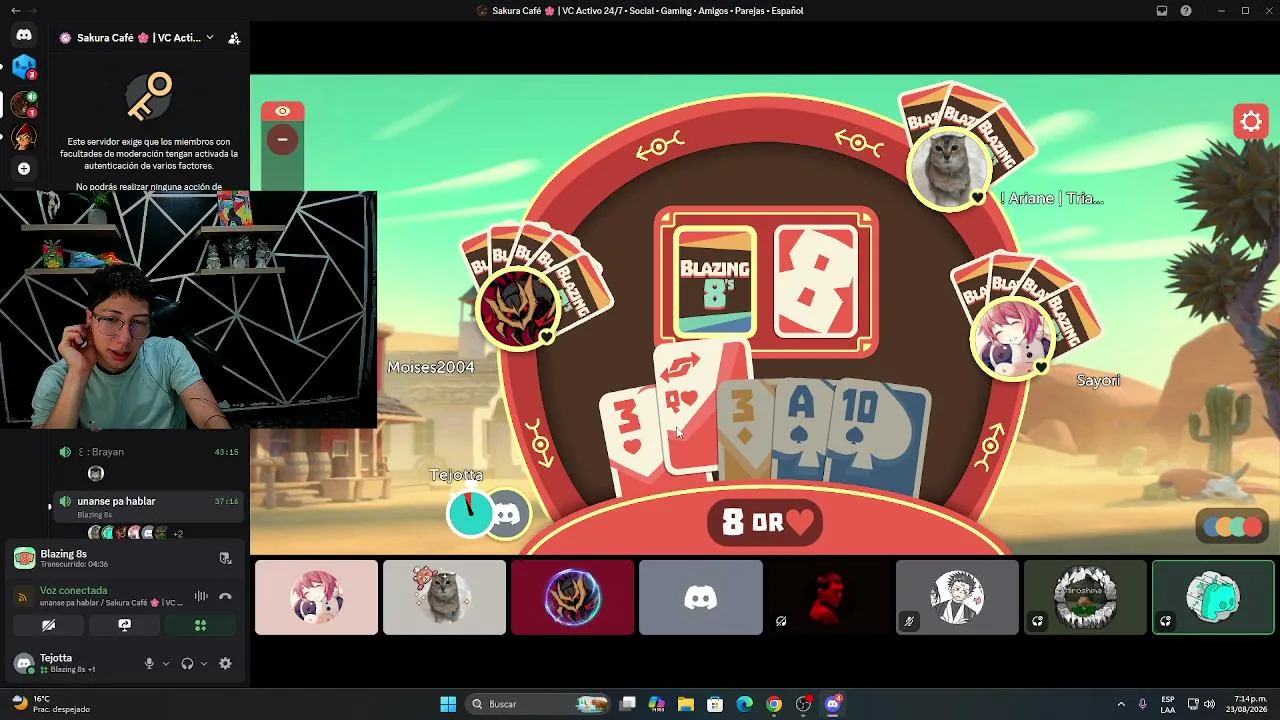This screenshot has width=1280, height=720.
Task: Open the black-and-white manga avatar tile
Action: tap(957, 597)
